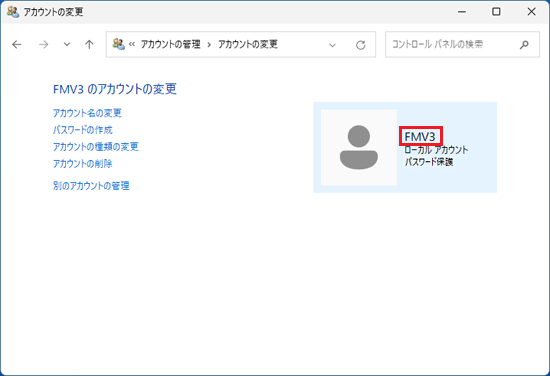Image resolution: width=550 pixels, height=376 pixels.
Task: Open アカウント名の変更 link
Action: [87, 113]
